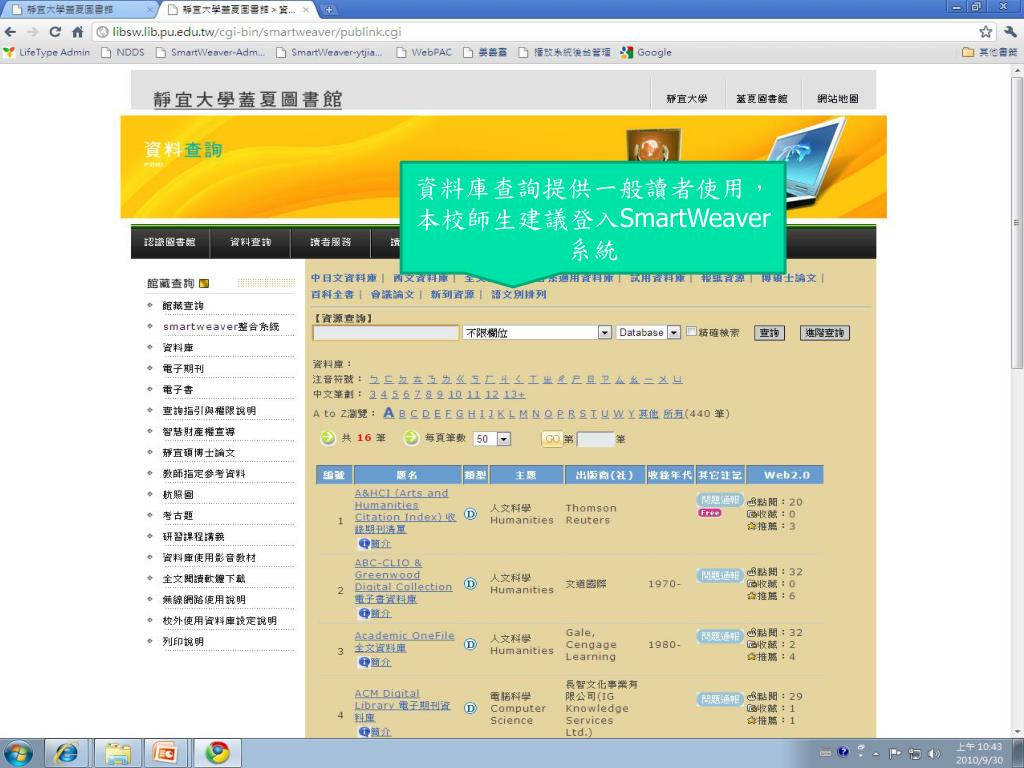Click the 資源查詢 search text field
The image size is (1024, 768).
coord(386,332)
